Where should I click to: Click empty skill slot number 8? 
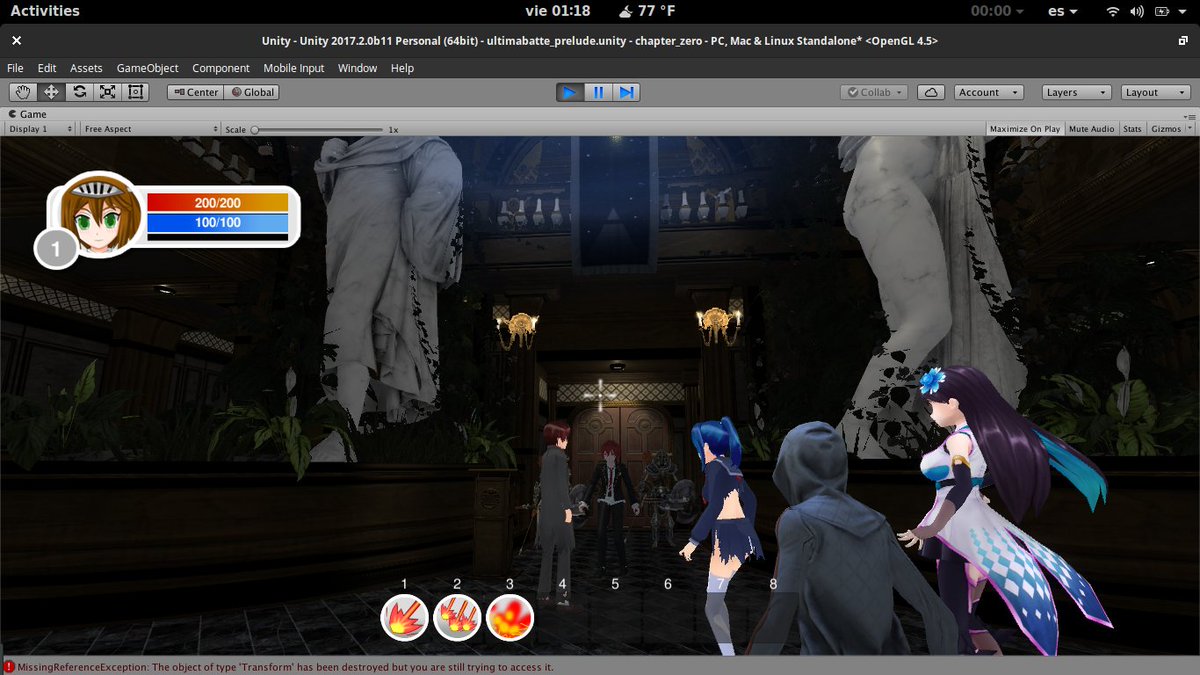point(773,619)
